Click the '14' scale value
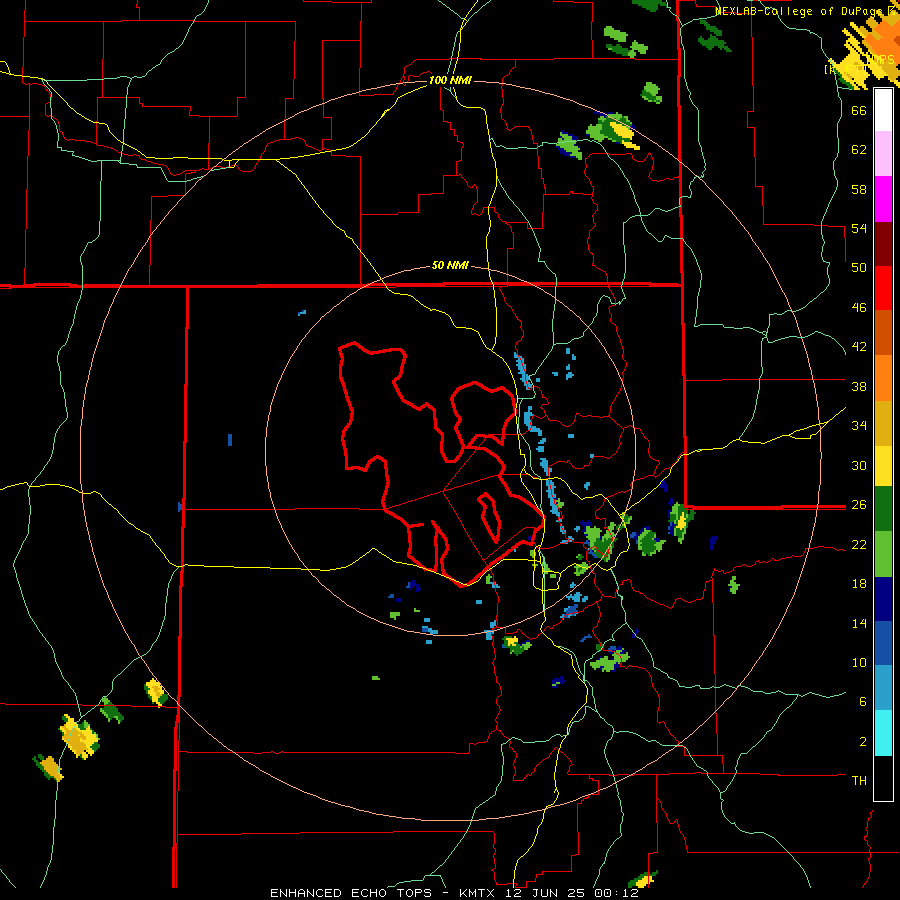This screenshot has width=900, height=900. [x=859, y=623]
